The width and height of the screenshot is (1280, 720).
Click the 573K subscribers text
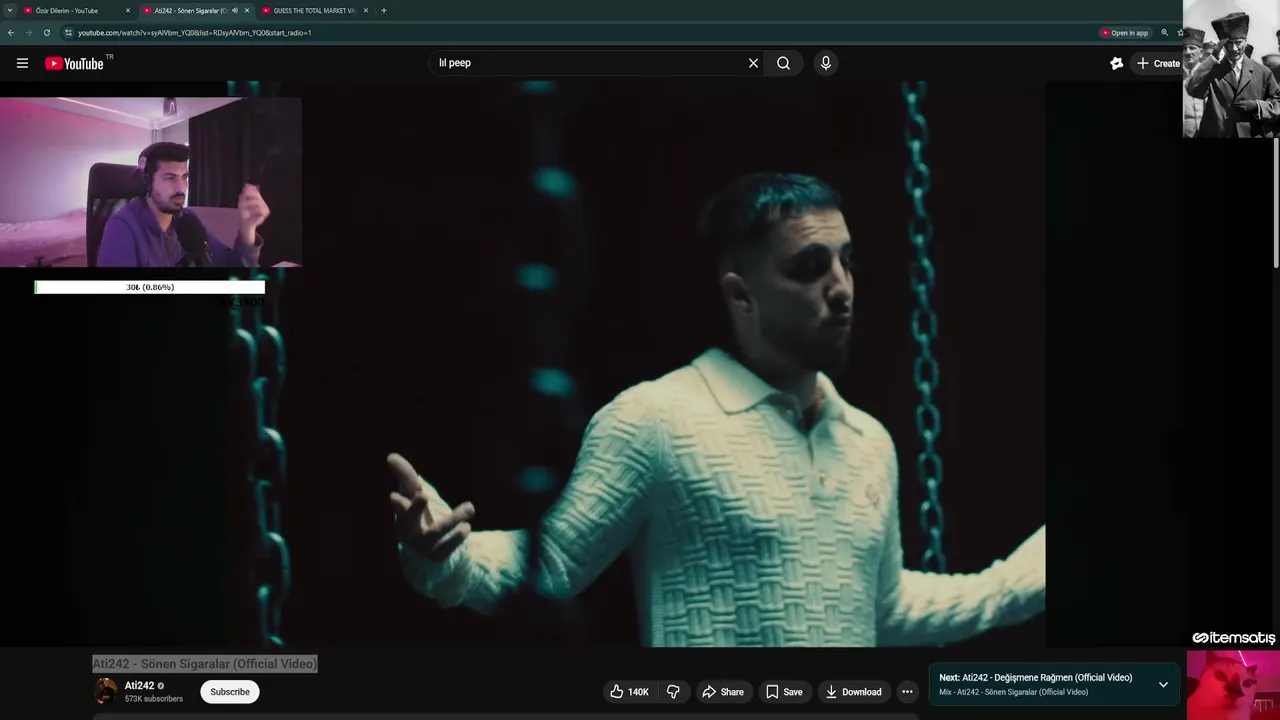tap(154, 699)
